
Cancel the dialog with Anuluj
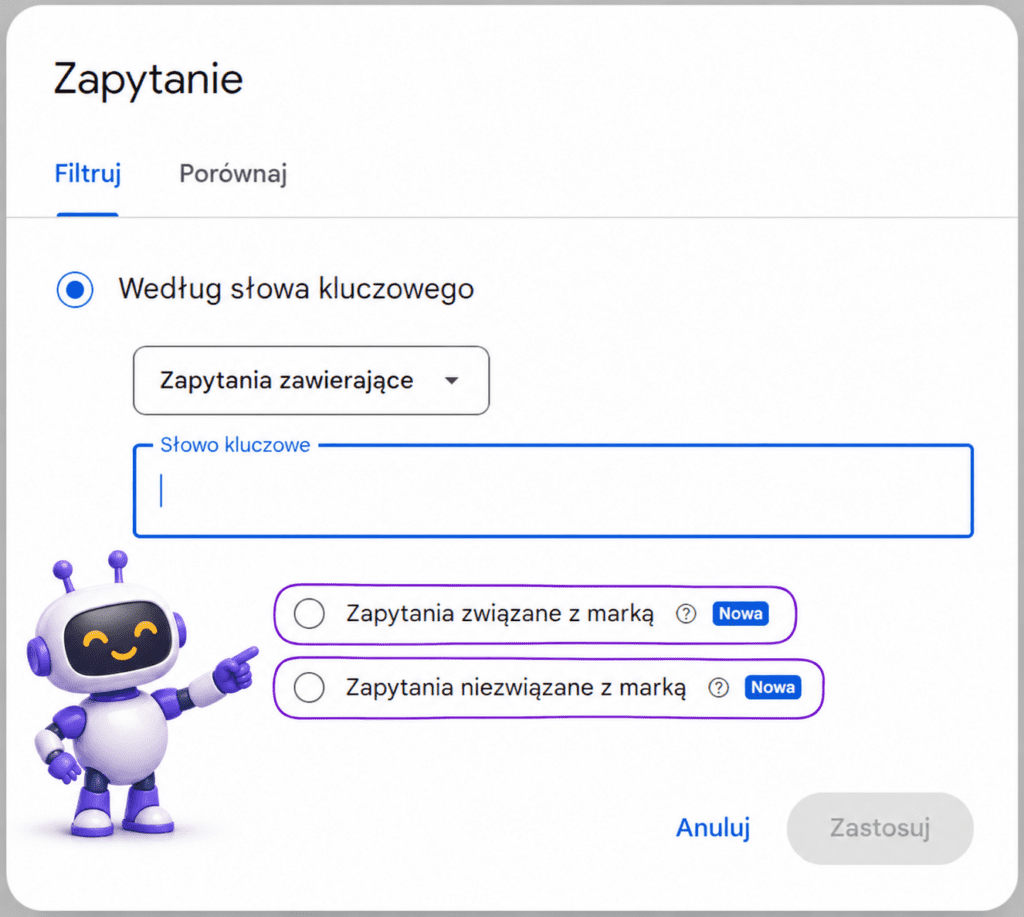(x=713, y=828)
